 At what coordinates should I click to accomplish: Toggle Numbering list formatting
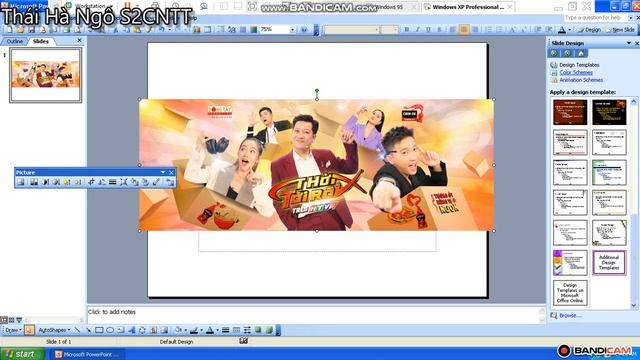489,29
